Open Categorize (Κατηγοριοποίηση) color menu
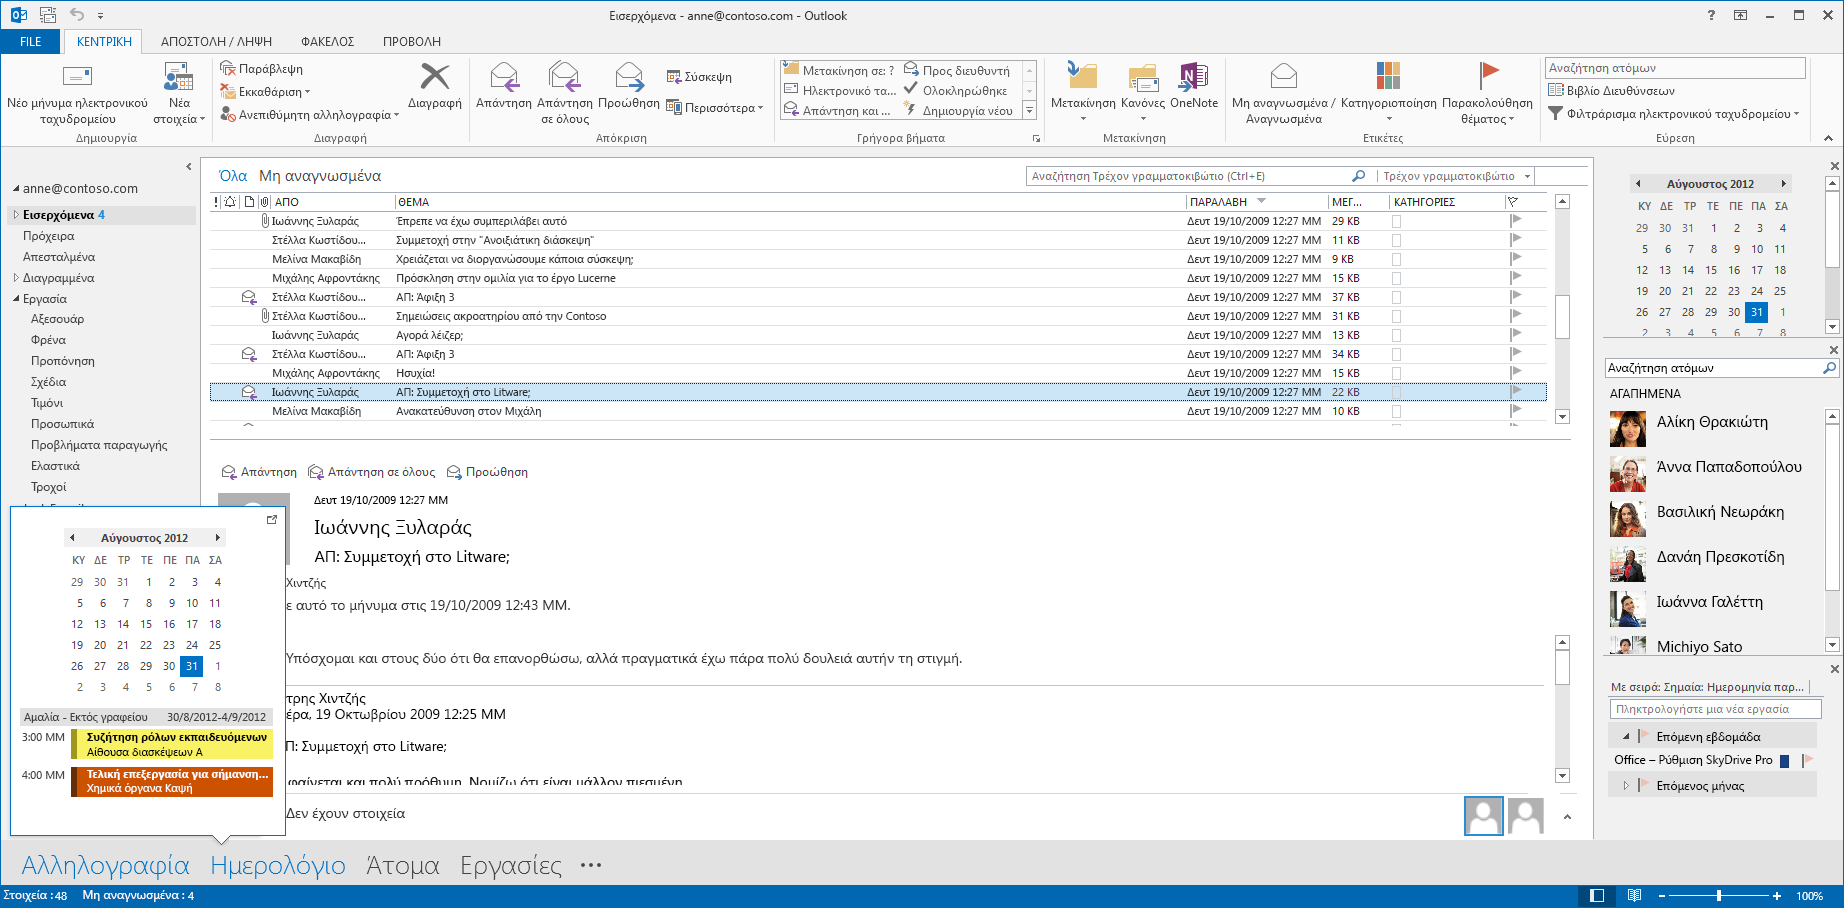Viewport: 1844px width, 908px height. tap(1388, 90)
